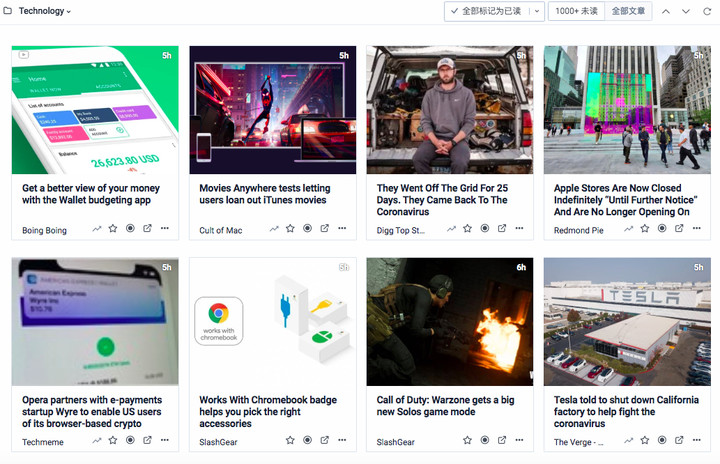Click the Cult of Mac source name
This screenshot has width=720, height=464.
tap(220, 231)
